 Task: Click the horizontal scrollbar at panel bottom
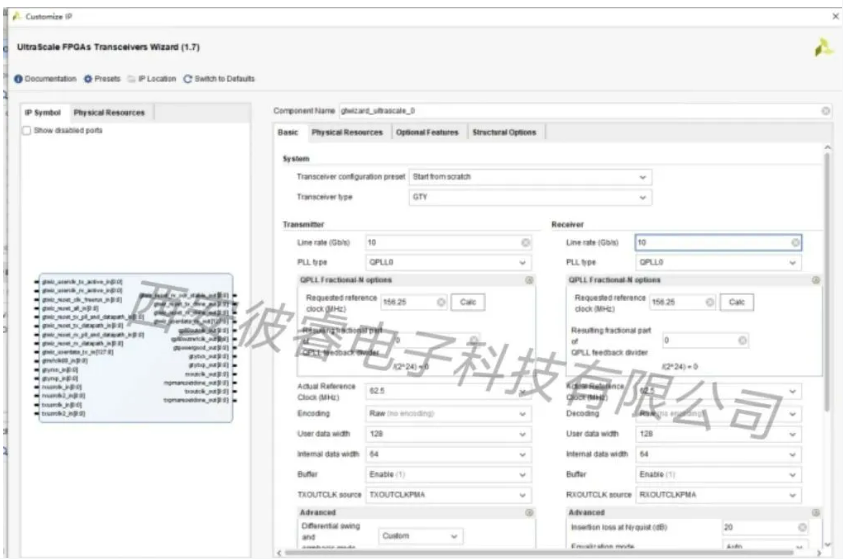coord(539,553)
